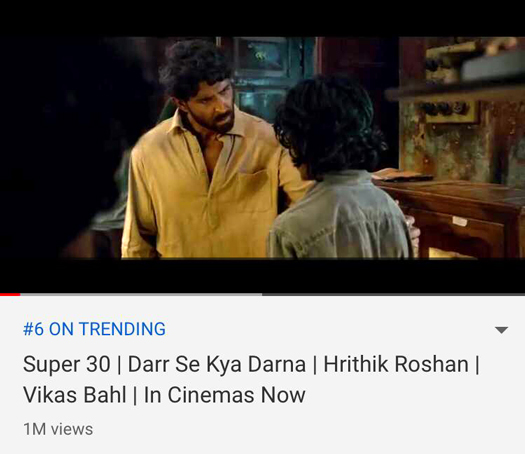Click the bottom black letterbox bar above progress

(262, 276)
